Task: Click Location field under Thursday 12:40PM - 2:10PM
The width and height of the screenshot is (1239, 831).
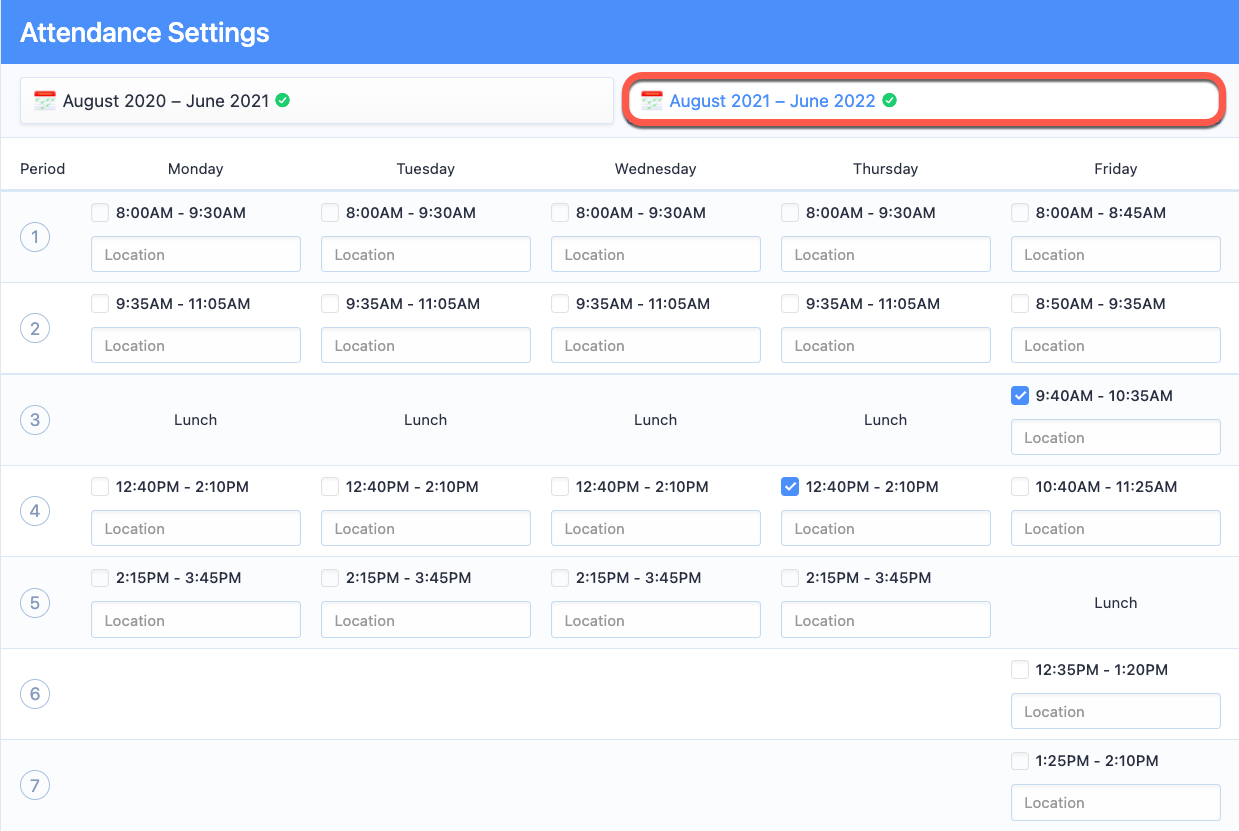Action: [x=885, y=529]
